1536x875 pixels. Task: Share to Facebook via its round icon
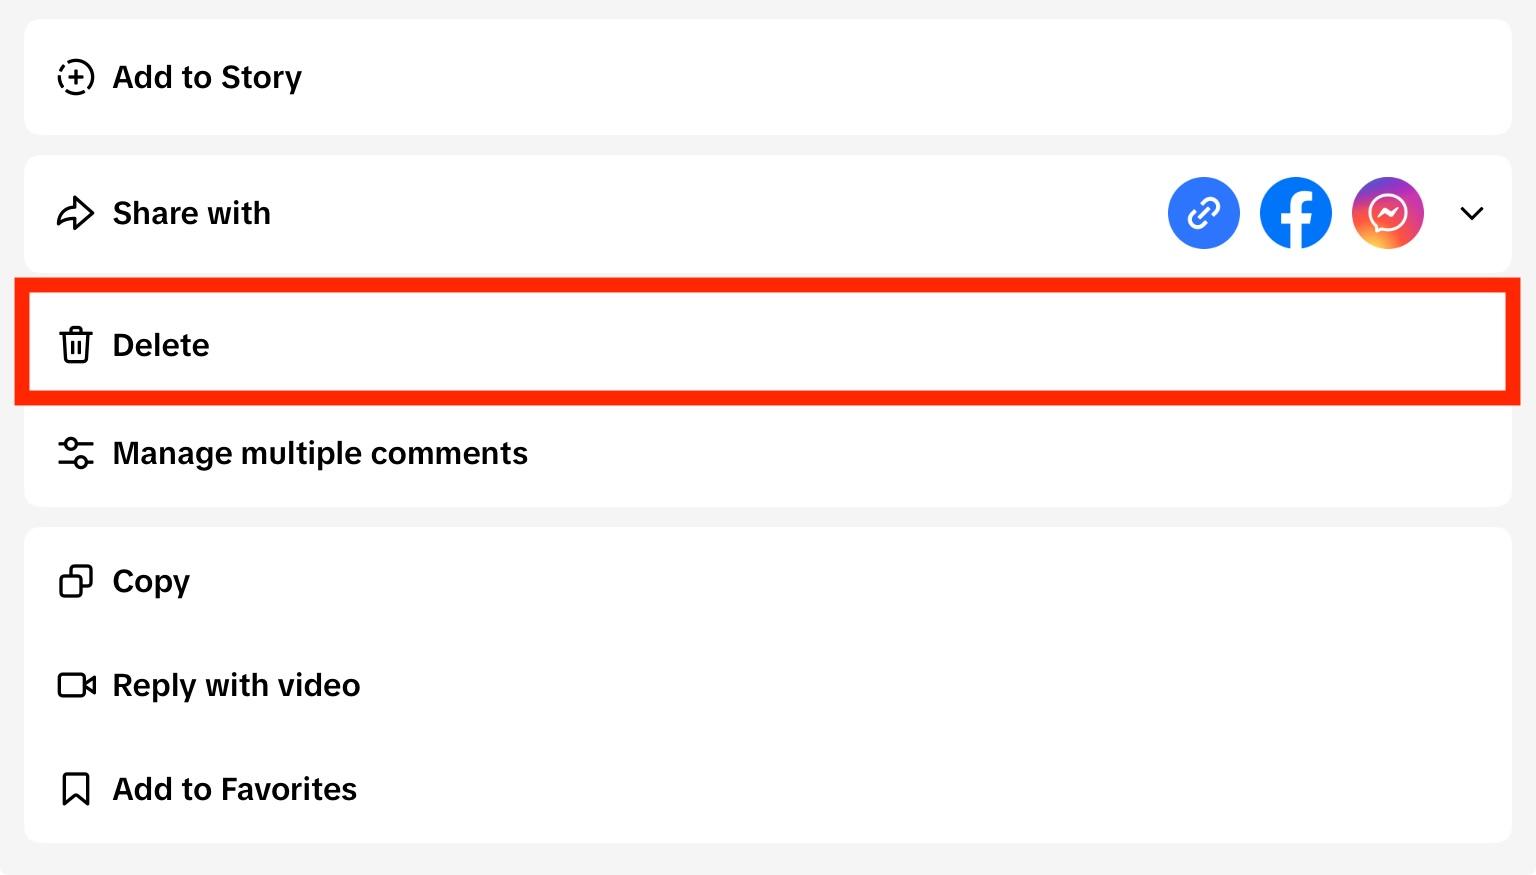tap(1295, 213)
